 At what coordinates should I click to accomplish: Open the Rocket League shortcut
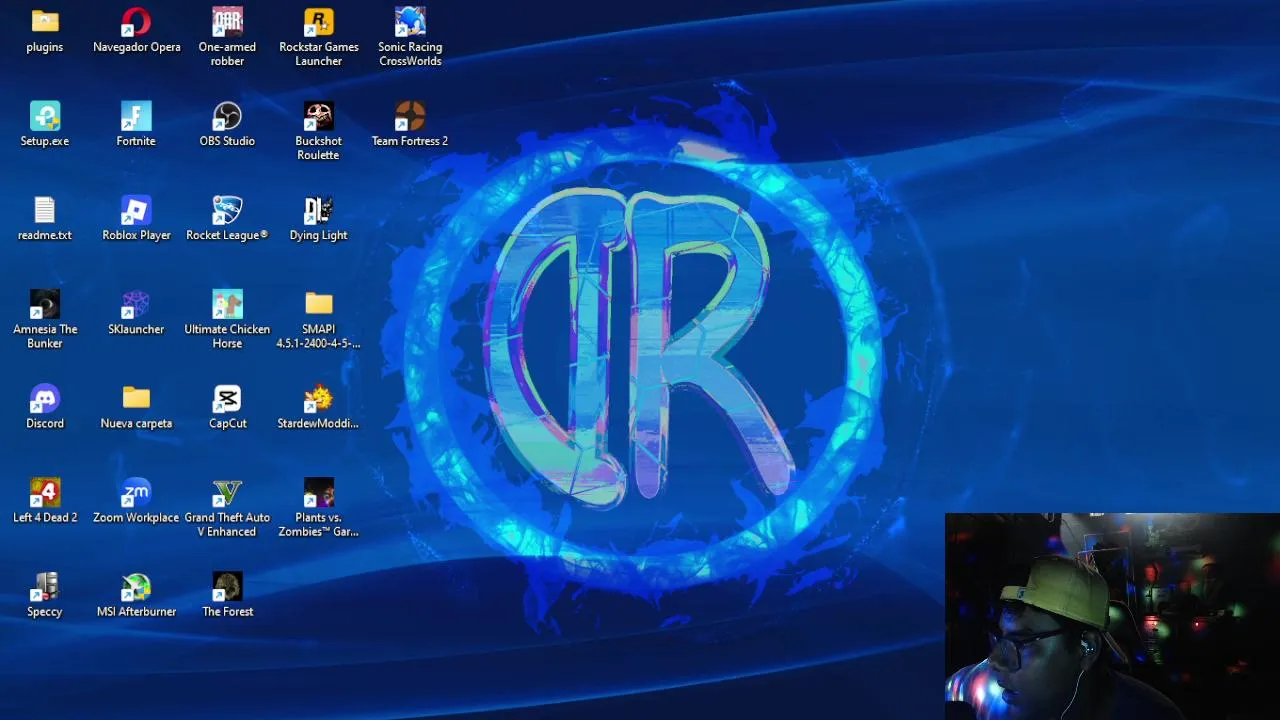(227, 210)
